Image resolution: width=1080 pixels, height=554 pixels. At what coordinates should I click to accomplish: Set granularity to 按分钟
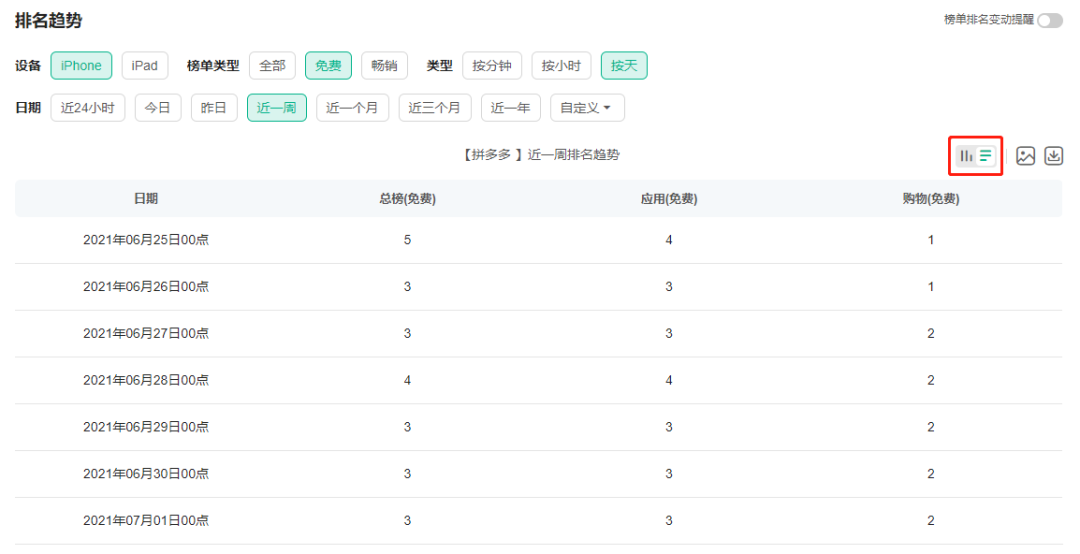click(x=492, y=65)
